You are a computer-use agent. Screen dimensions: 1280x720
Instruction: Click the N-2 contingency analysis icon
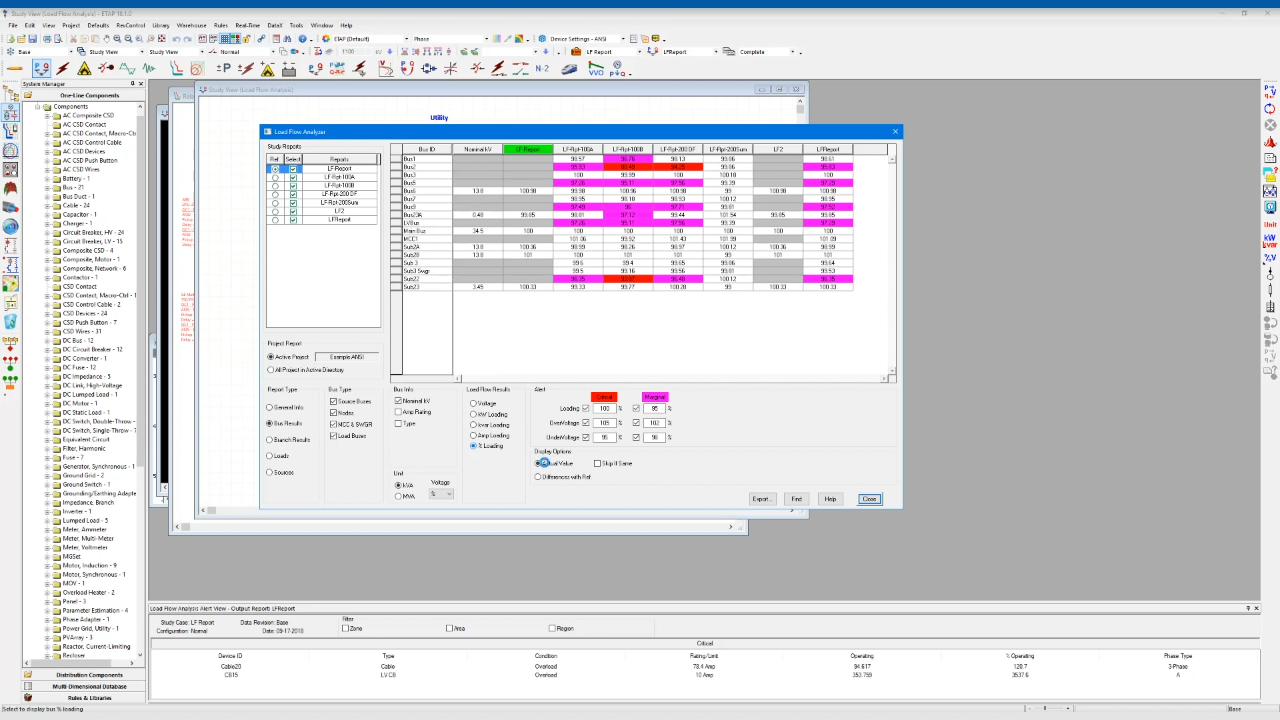point(542,68)
